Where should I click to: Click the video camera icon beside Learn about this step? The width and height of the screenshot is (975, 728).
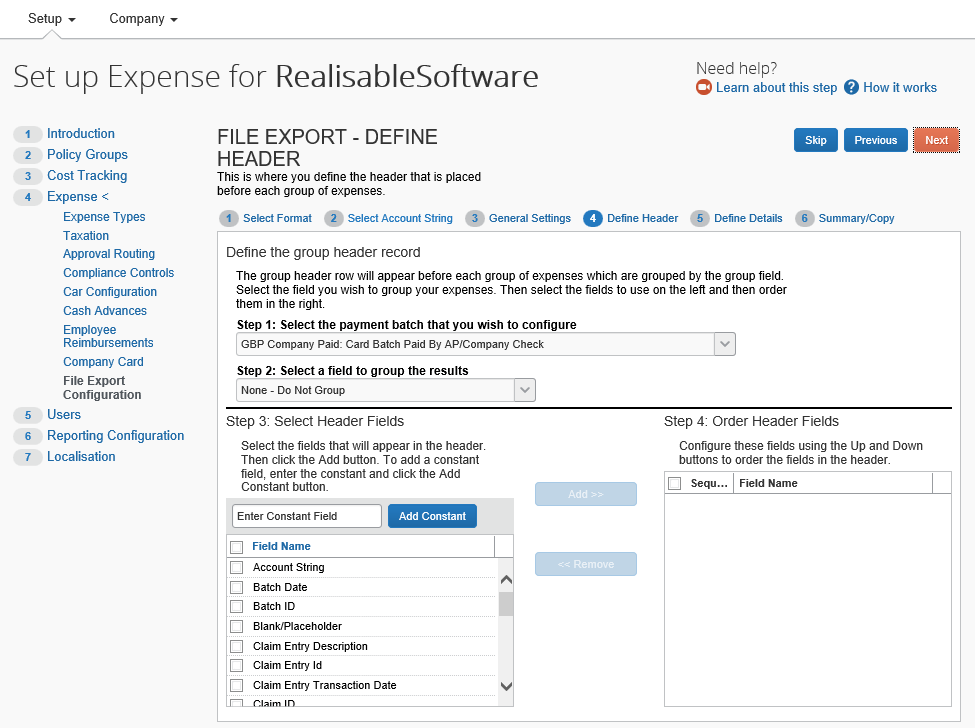[704, 88]
